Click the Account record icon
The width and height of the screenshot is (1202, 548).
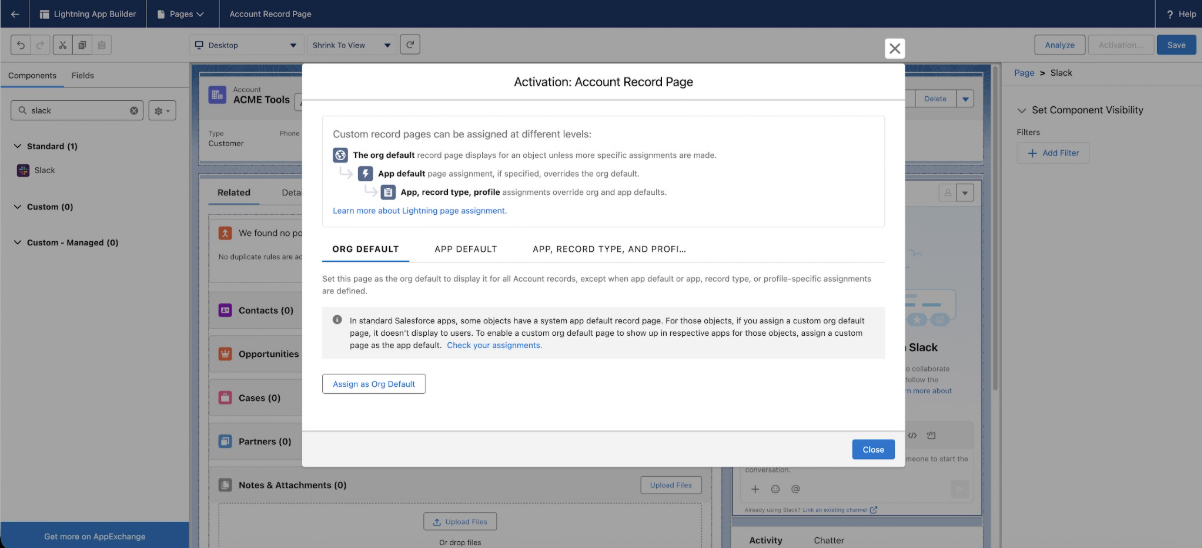217,94
